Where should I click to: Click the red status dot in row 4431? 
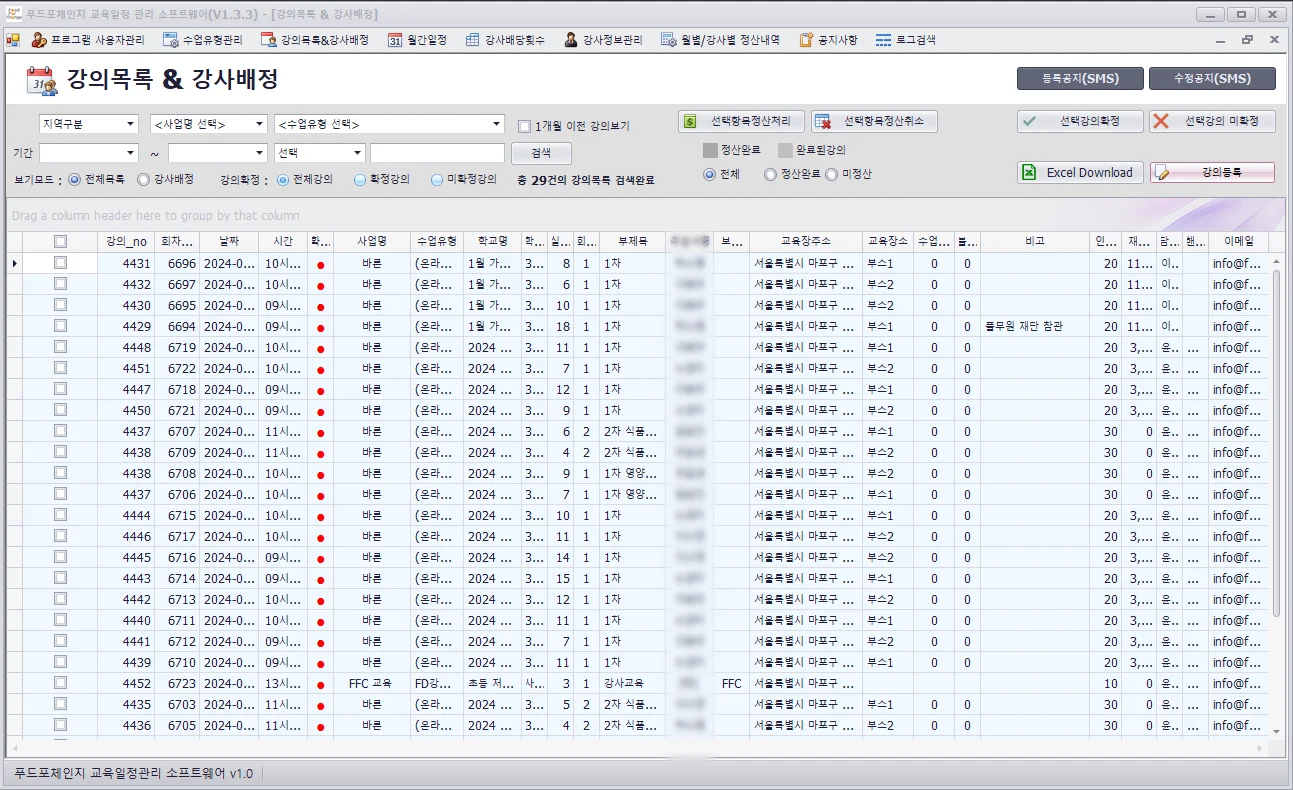pos(320,264)
